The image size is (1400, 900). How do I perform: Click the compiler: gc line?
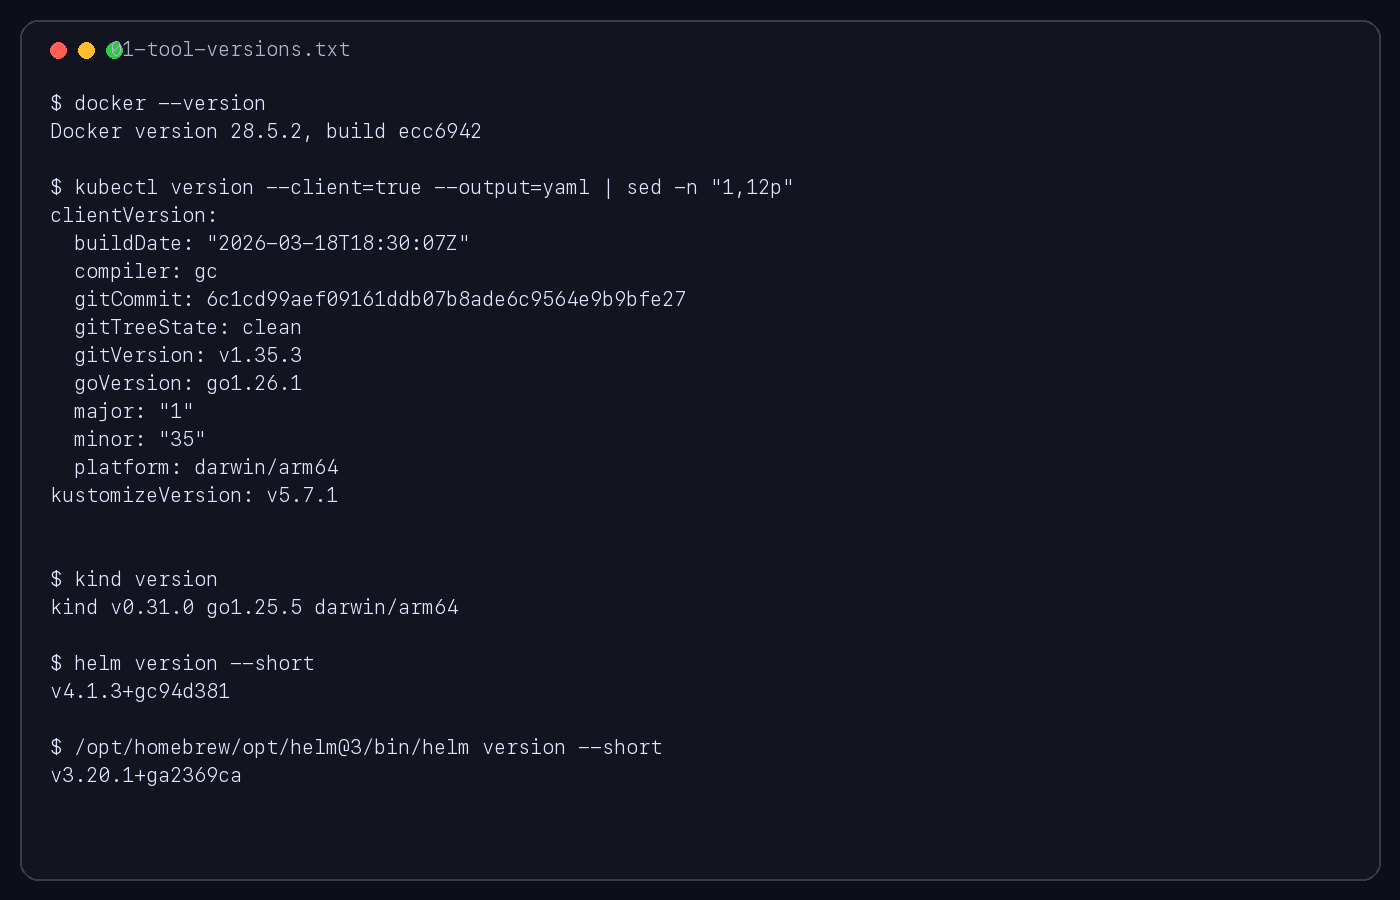[145, 271]
